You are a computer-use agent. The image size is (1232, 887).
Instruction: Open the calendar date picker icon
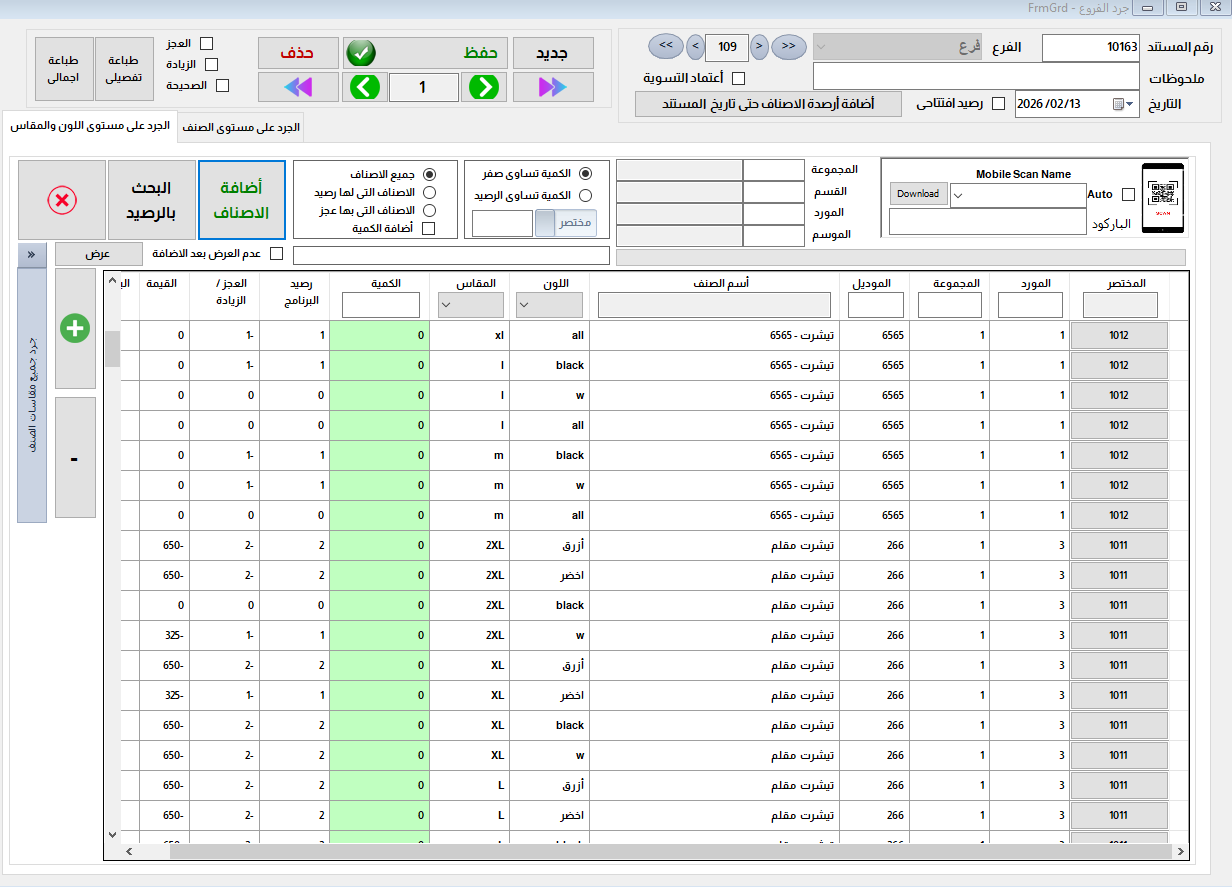1119,104
